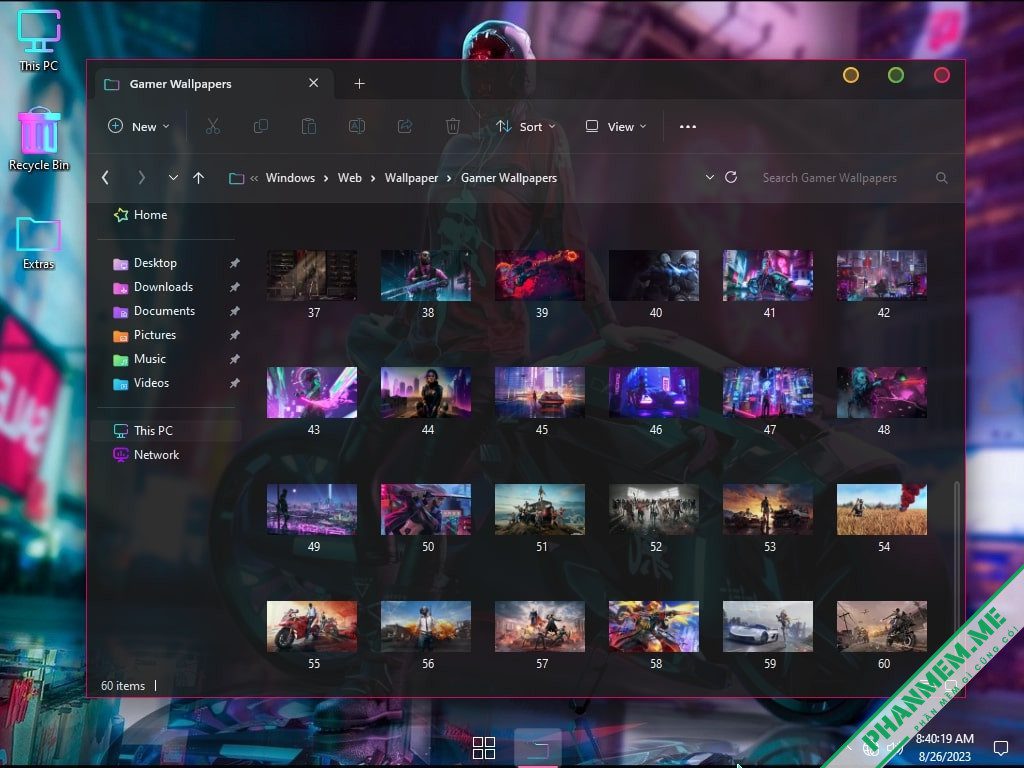
Task: Click the File Explorer taskbar icon
Action: click(538, 748)
